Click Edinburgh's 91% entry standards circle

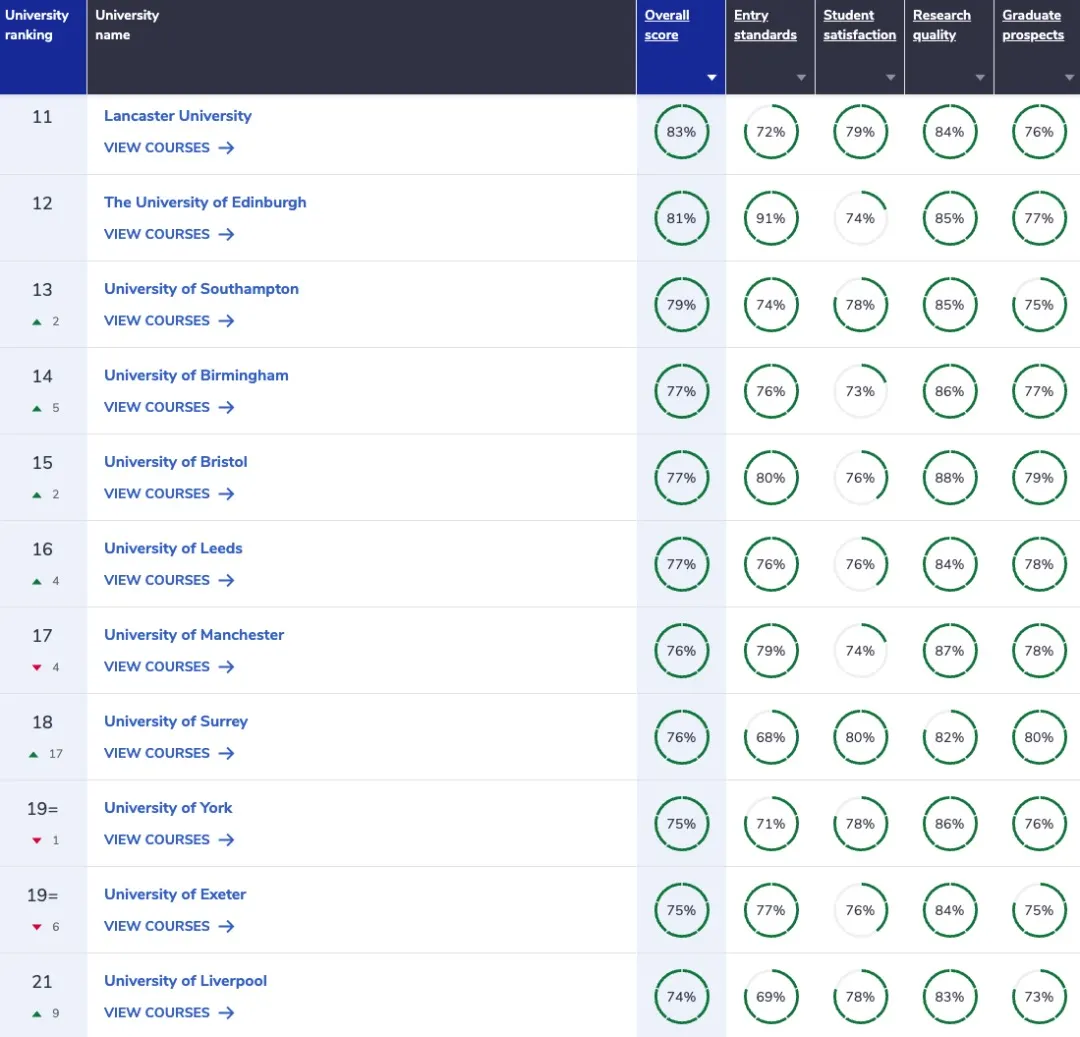(x=770, y=218)
